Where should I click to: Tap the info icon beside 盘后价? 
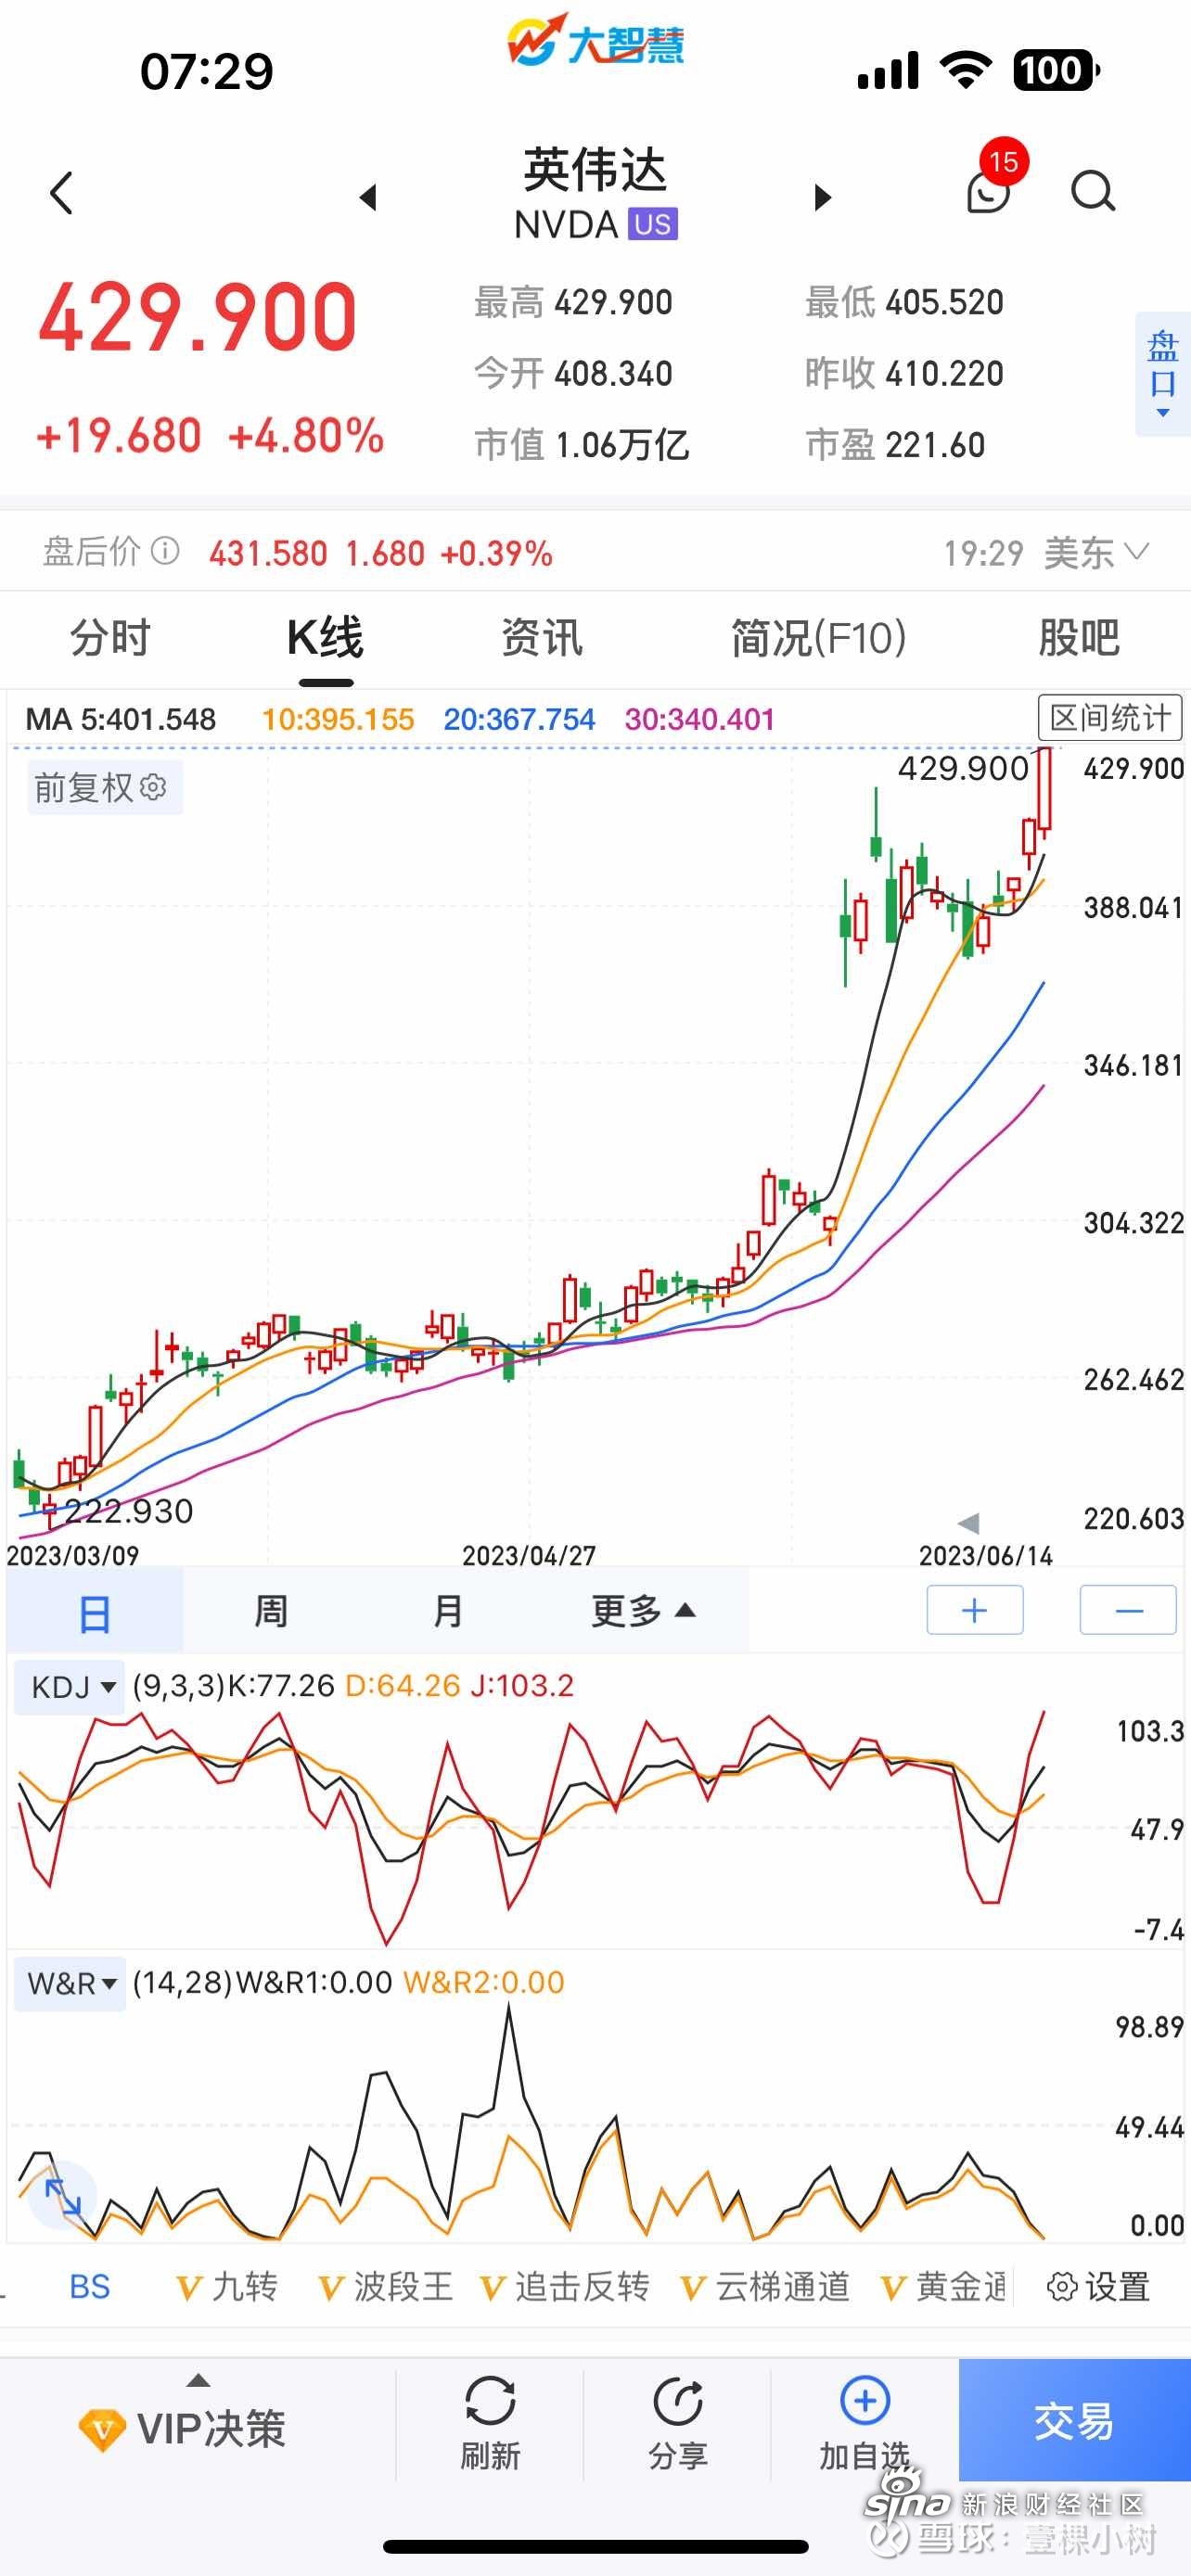click(x=165, y=551)
